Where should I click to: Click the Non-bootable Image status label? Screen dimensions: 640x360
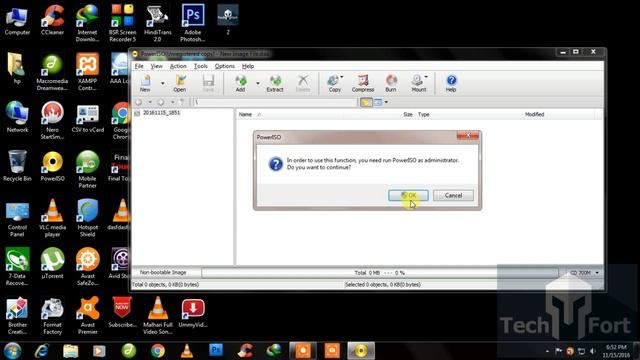(x=163, y=273)
